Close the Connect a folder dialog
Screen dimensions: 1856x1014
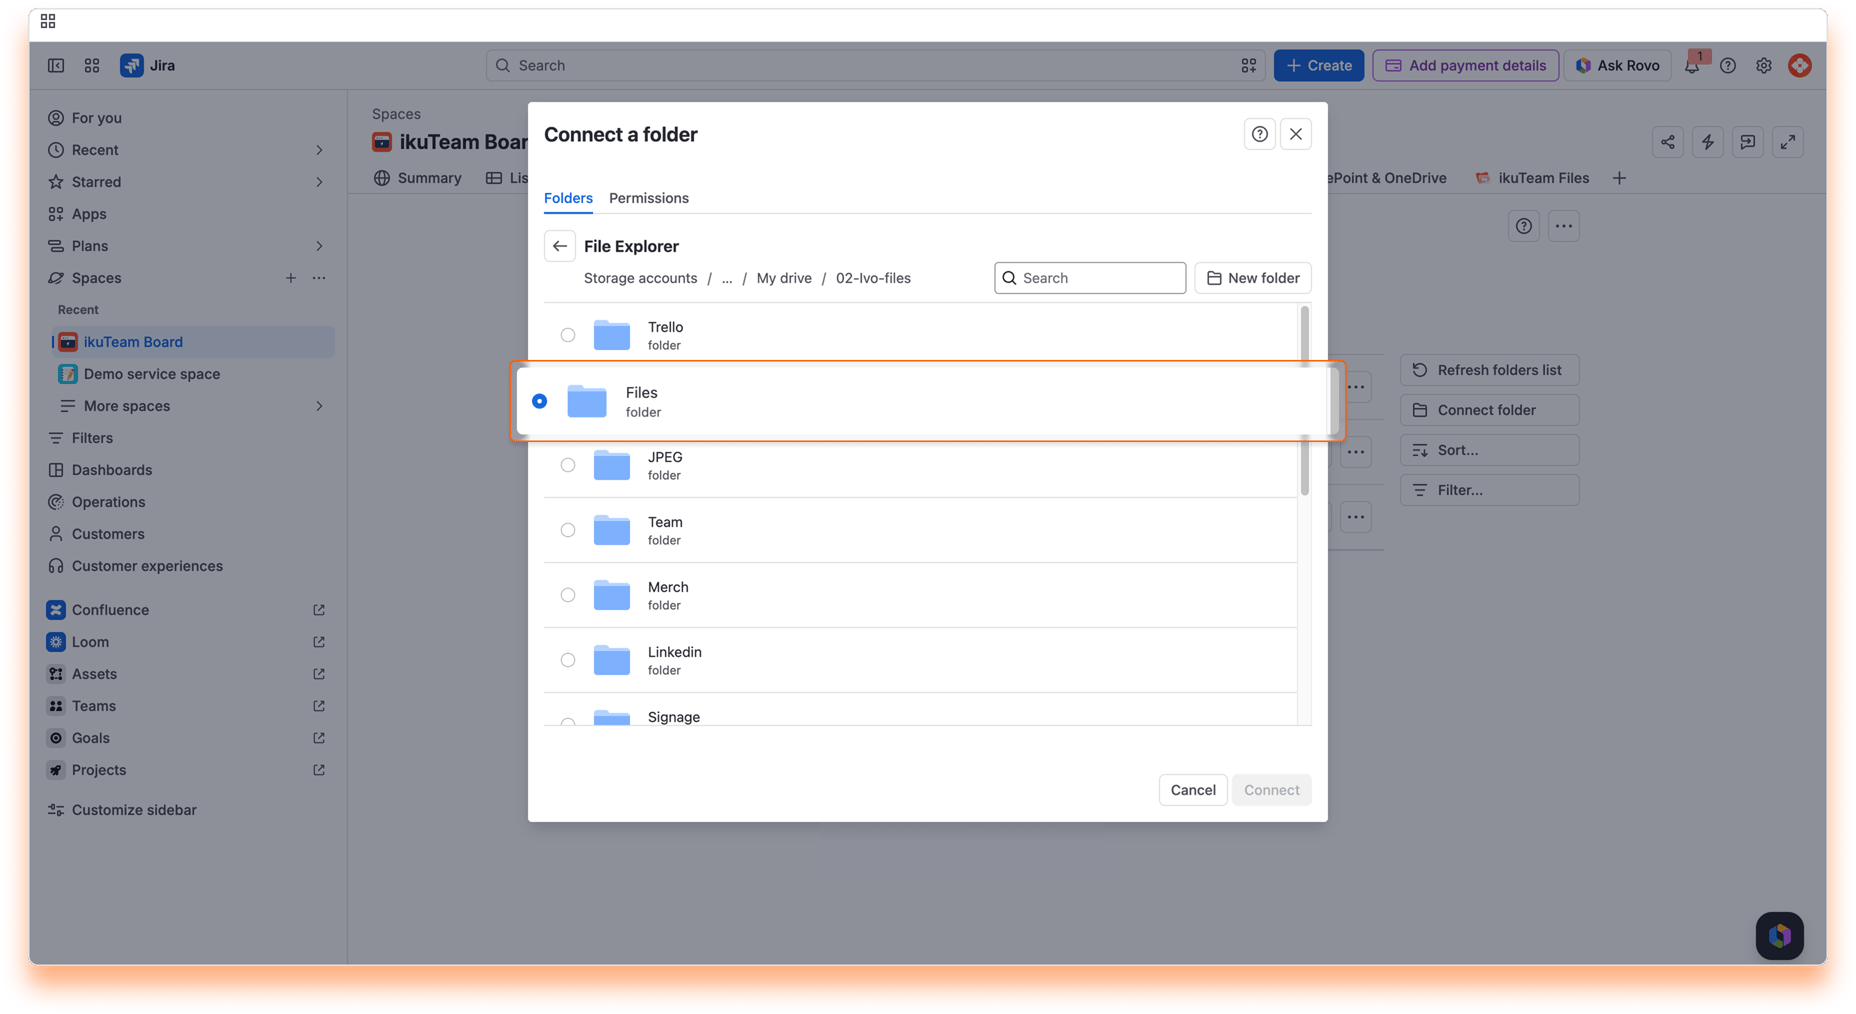[1296, 134]
